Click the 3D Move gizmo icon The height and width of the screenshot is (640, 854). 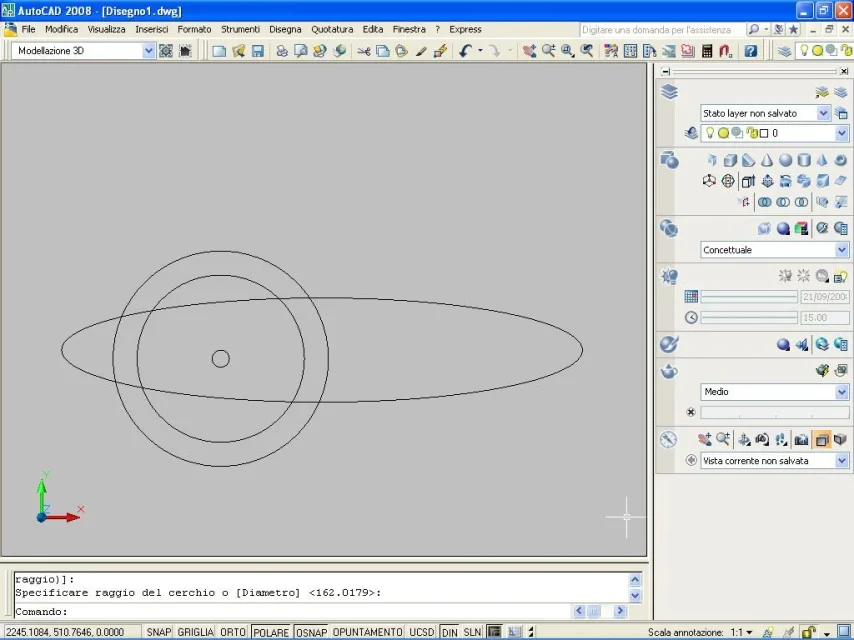point(709,181)
